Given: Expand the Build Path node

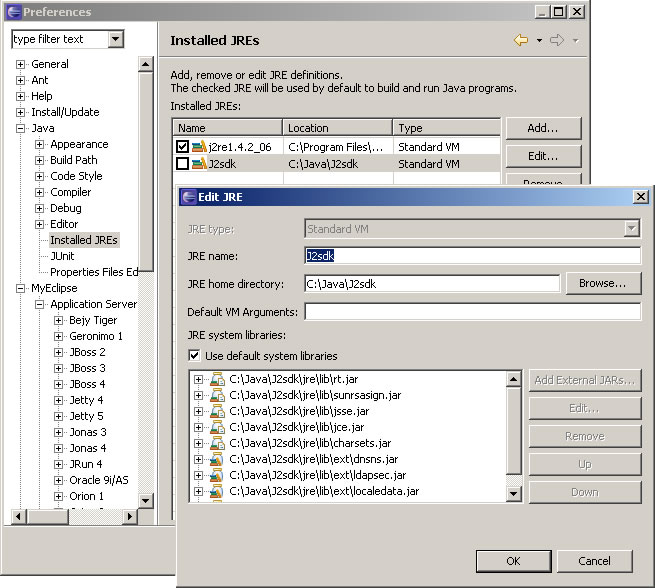Looking at the screenshot, I should (x=39, y=160).
